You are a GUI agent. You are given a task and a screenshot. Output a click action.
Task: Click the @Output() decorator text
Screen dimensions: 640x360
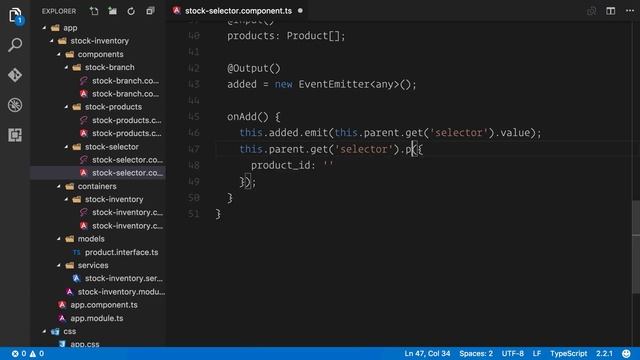[254, 68]
